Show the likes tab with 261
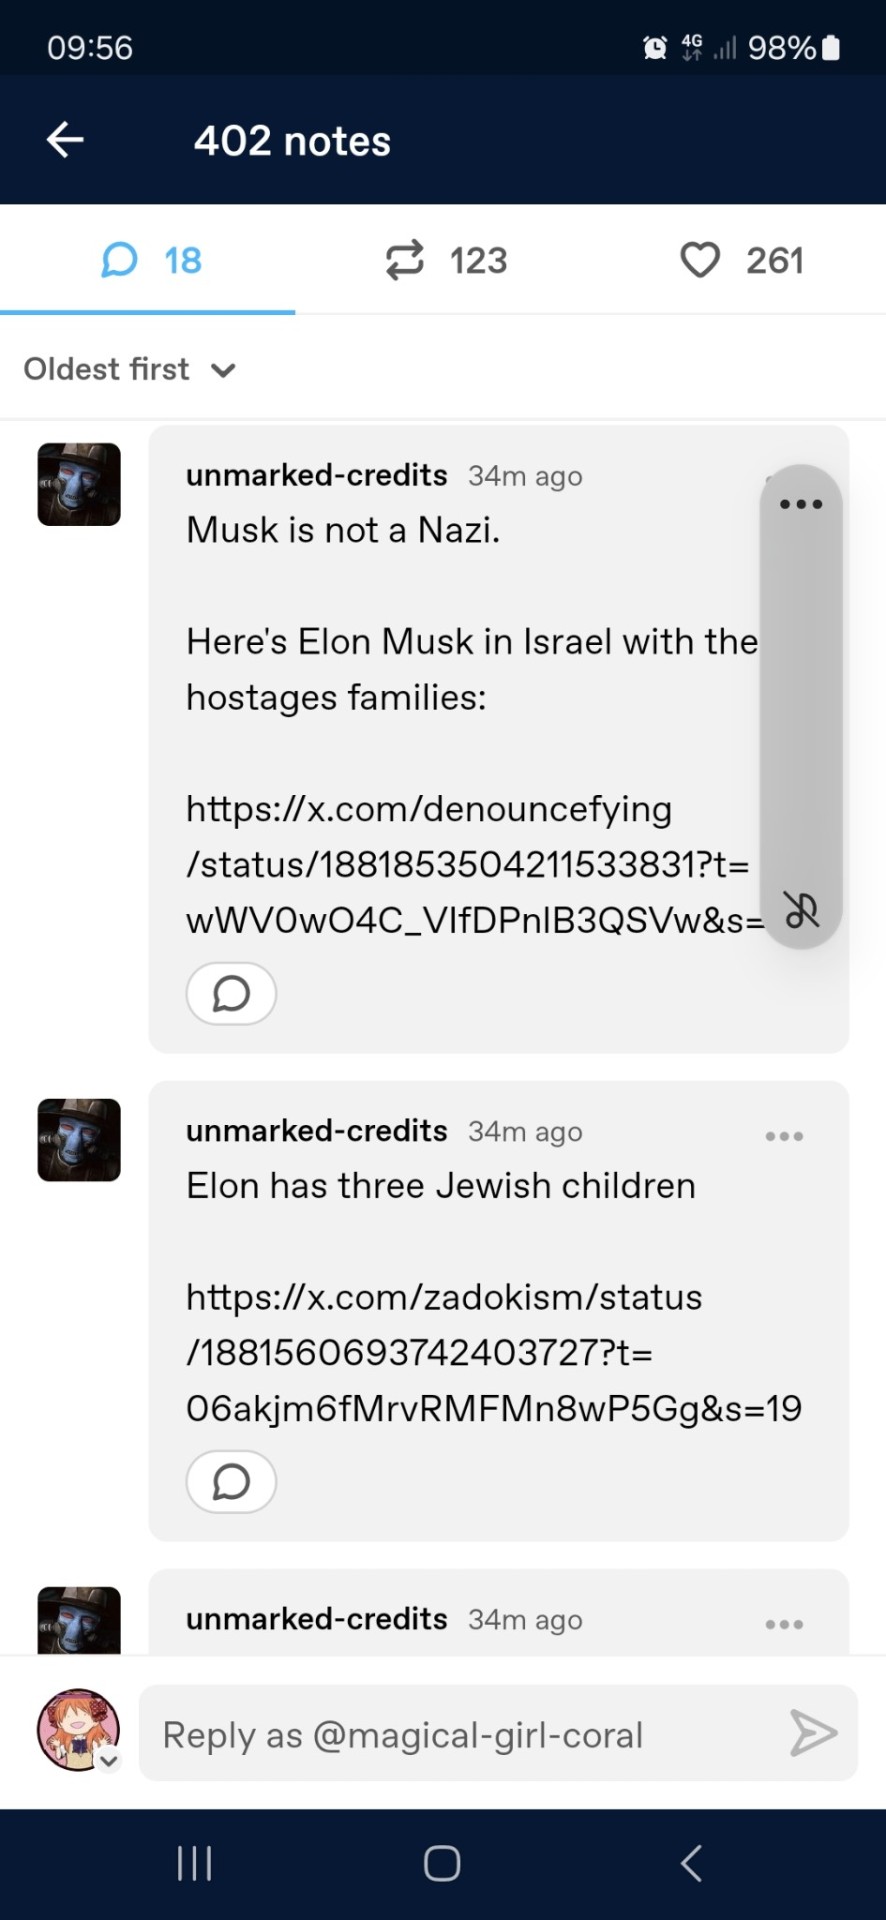886x1920 pixels. tap(741, 261)
